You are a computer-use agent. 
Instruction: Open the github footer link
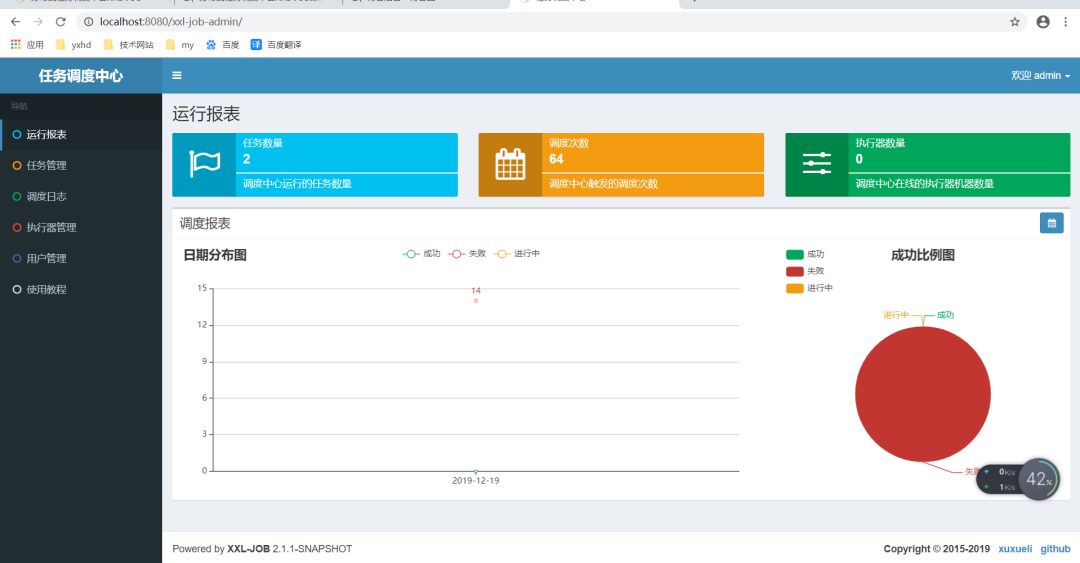tap(1055, 549)
